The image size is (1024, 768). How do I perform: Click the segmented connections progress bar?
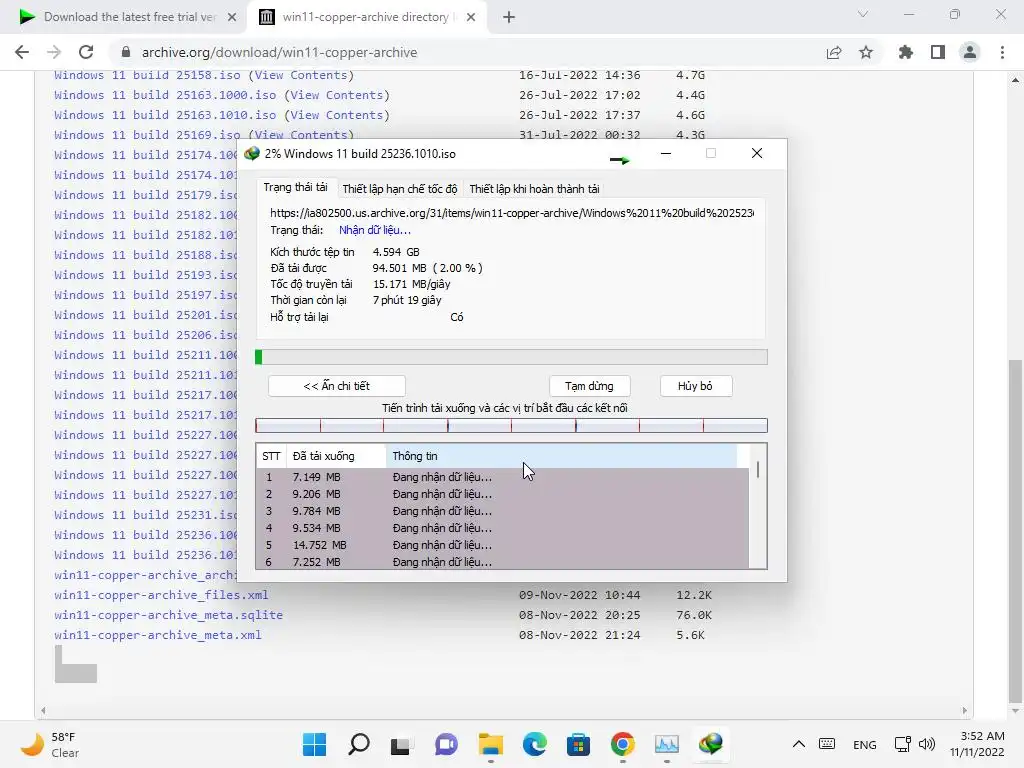511,426
